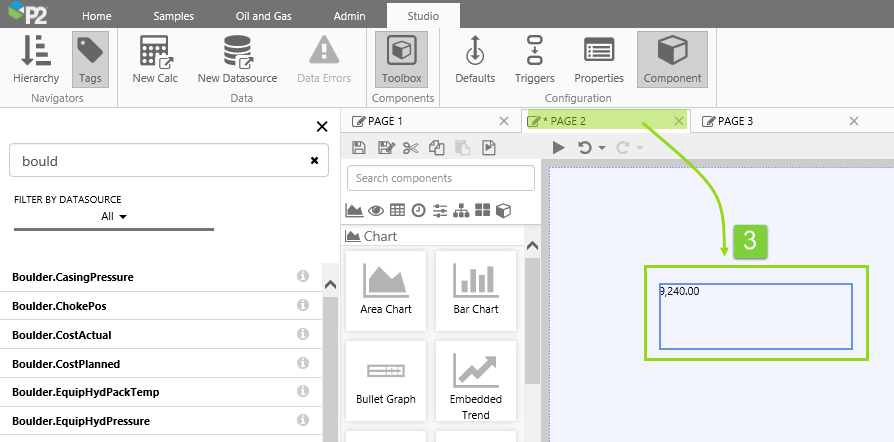Click the Play preview button
This screenshot has width=894, height=442.
(x=559, y=148)
